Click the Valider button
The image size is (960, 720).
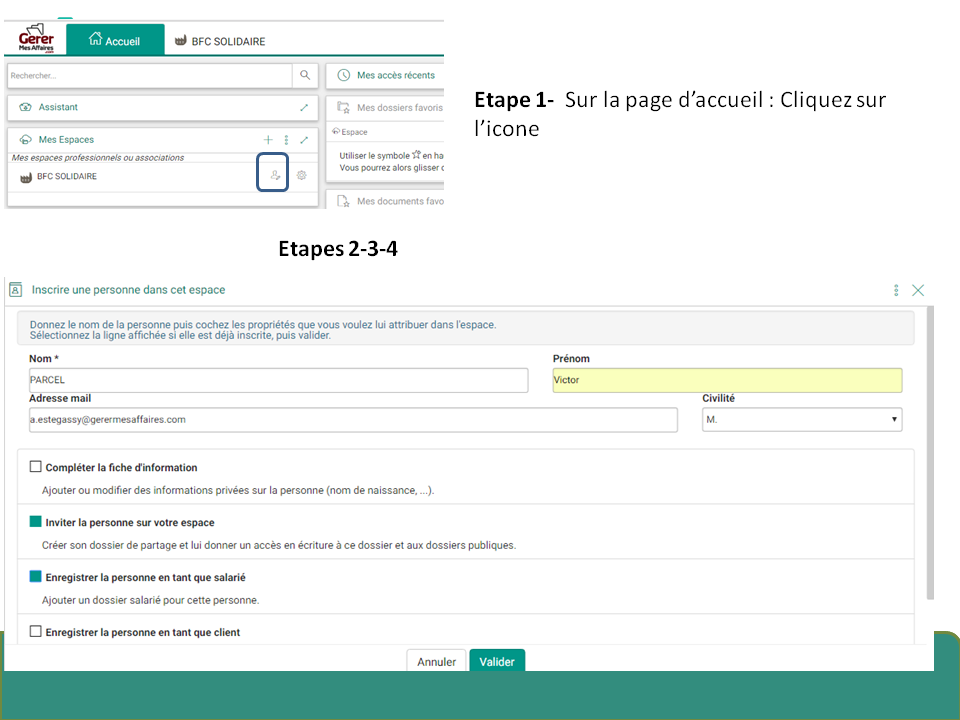coord(497,661)
